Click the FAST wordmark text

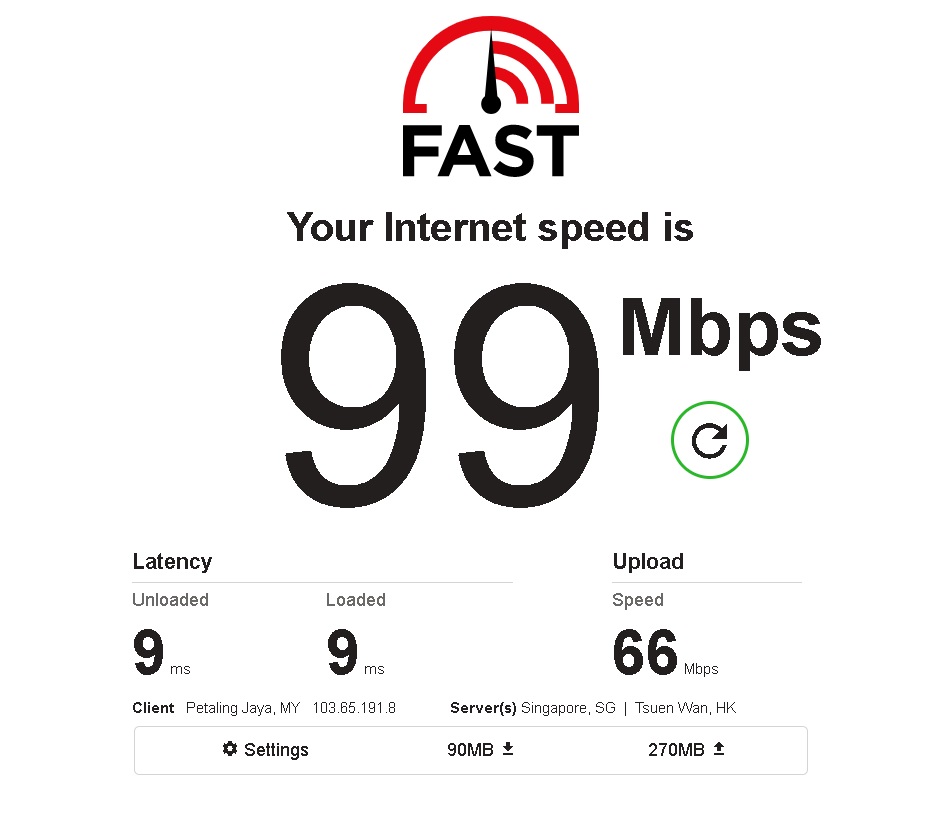490,150
